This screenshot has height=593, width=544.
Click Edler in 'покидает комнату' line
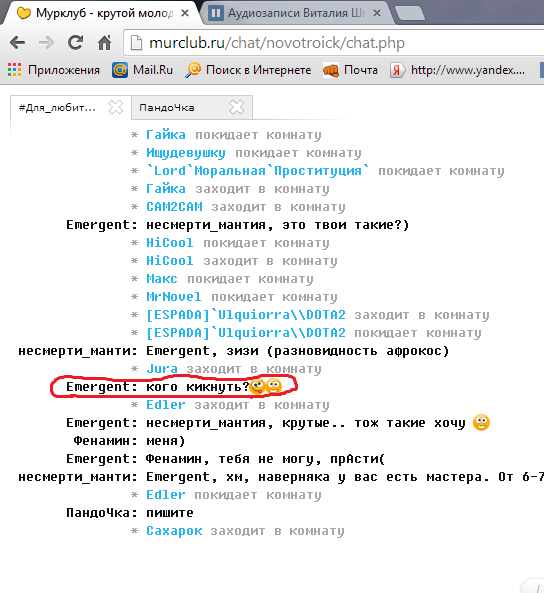pos(166,495)
